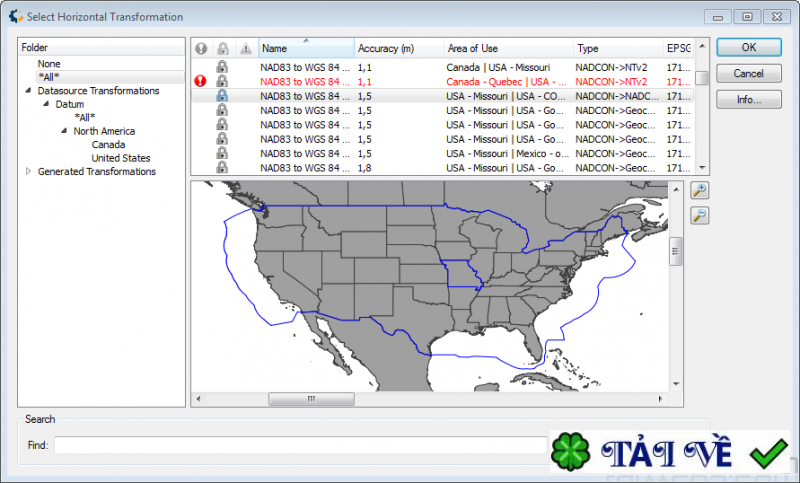Click the list scrollbar down arrow
800x483 pixels.
[702, 167]
